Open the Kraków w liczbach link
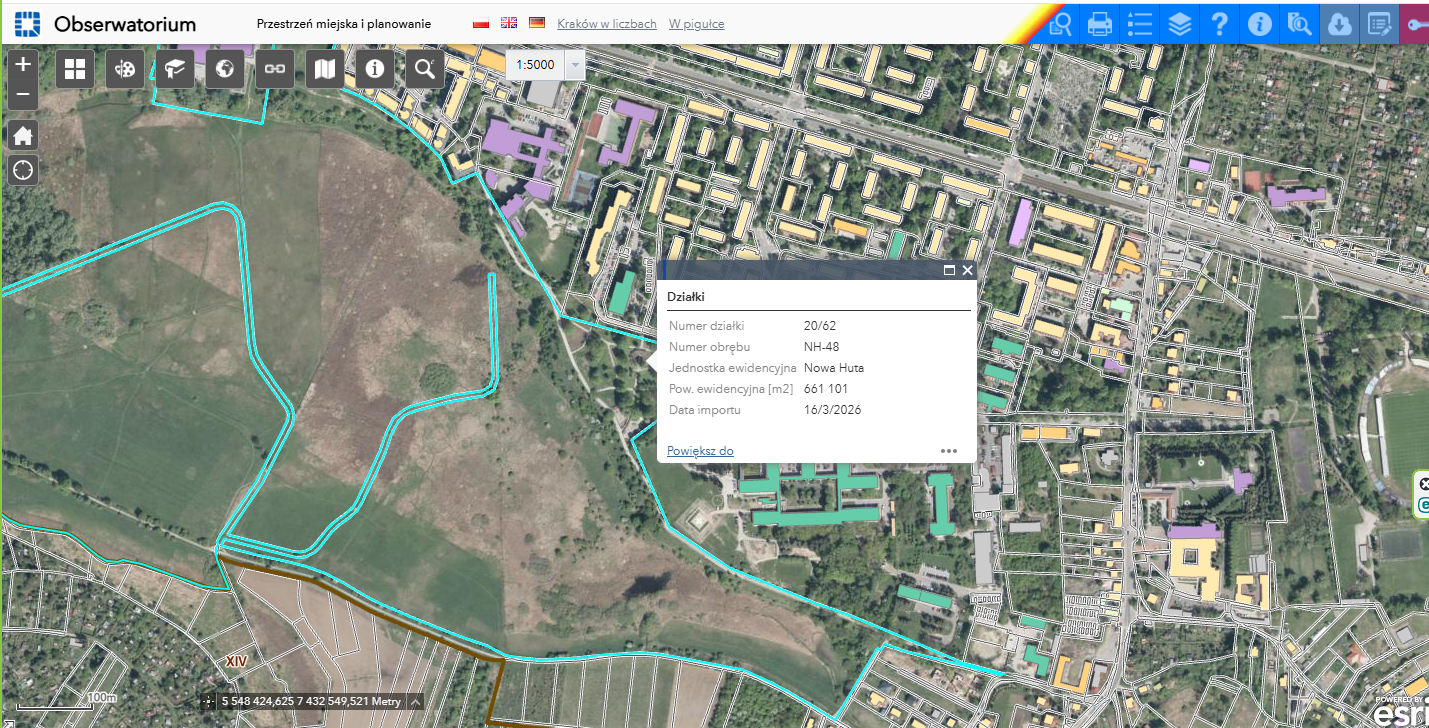The image size is (1429, 728). pyautogui.click(x=607, y=23)
